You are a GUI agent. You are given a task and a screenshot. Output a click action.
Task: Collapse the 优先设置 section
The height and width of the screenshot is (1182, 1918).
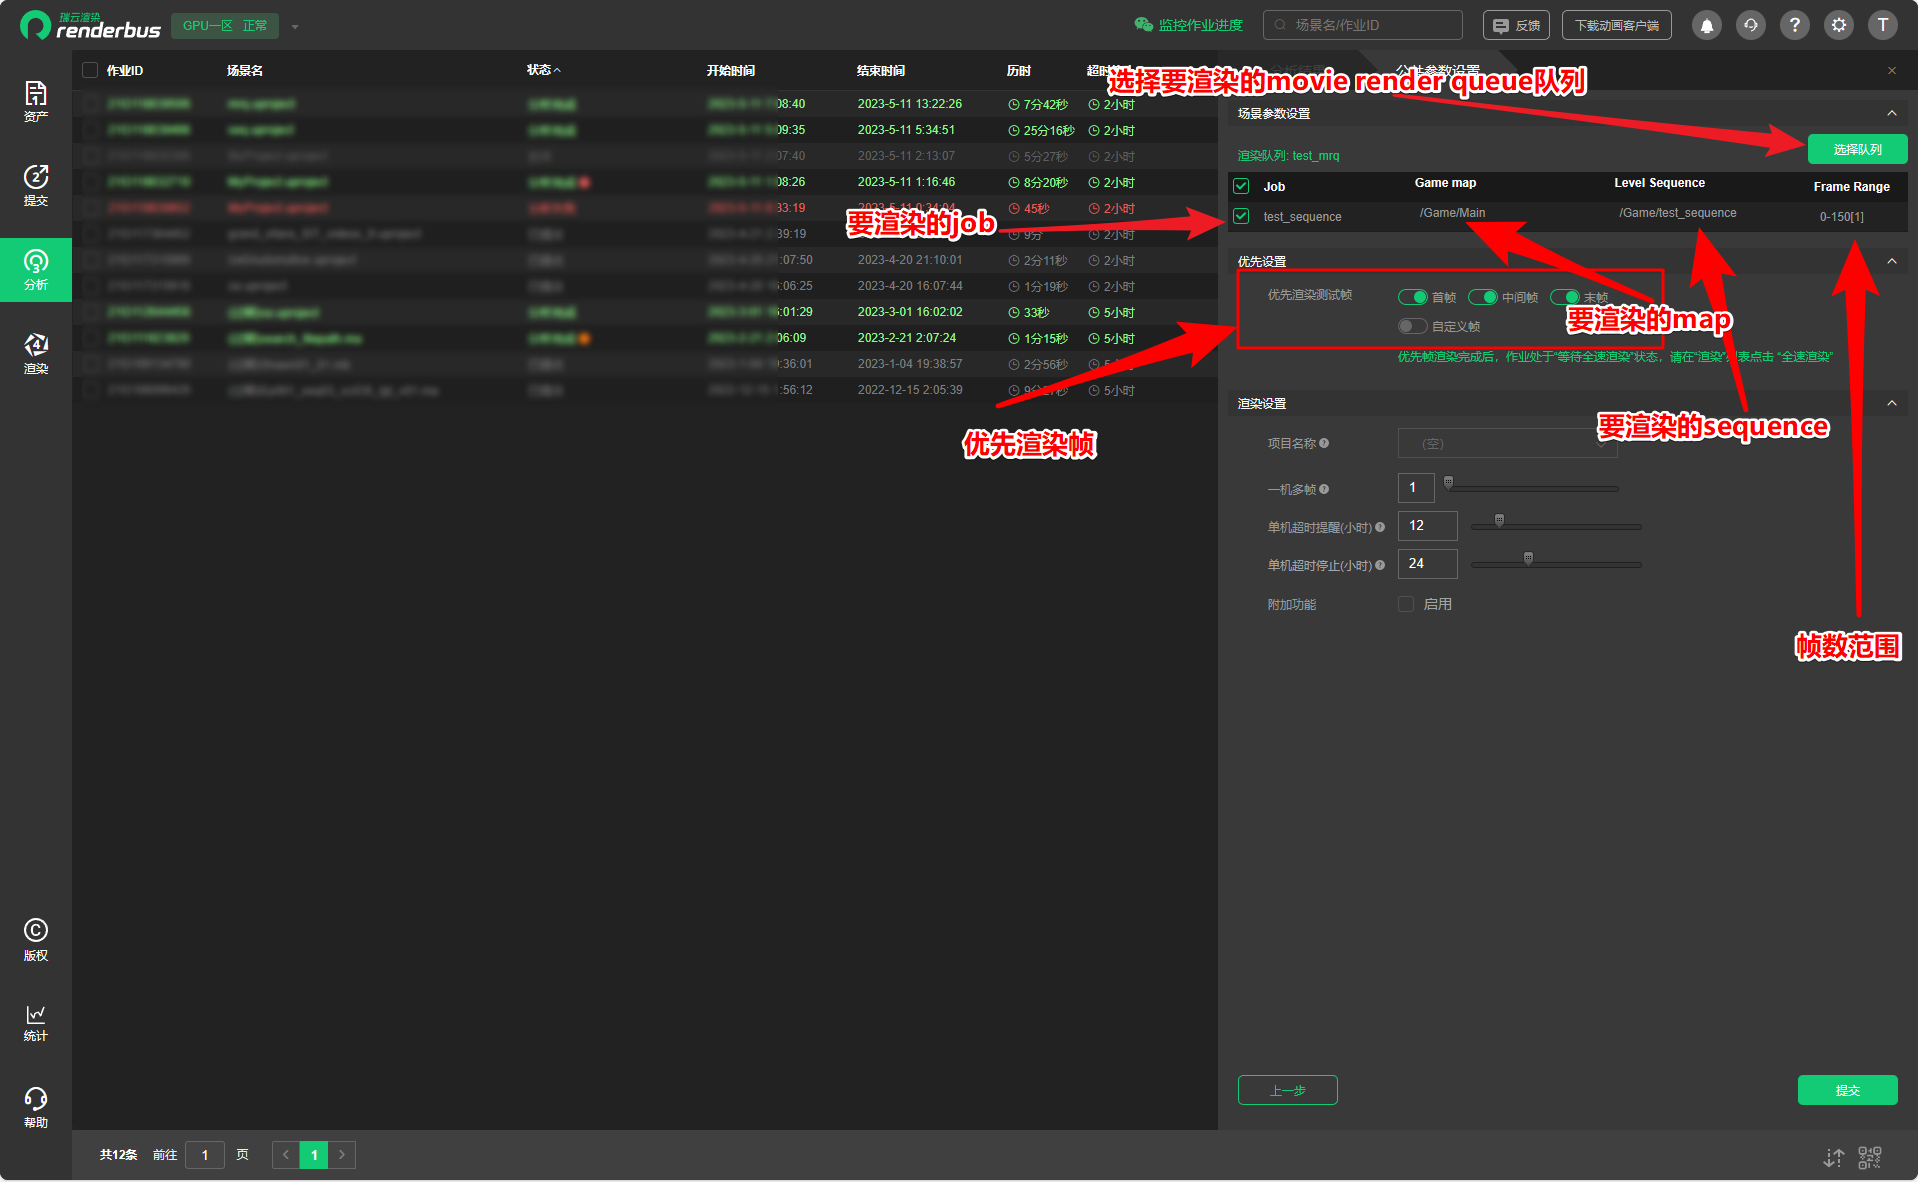coord(1892,261)
